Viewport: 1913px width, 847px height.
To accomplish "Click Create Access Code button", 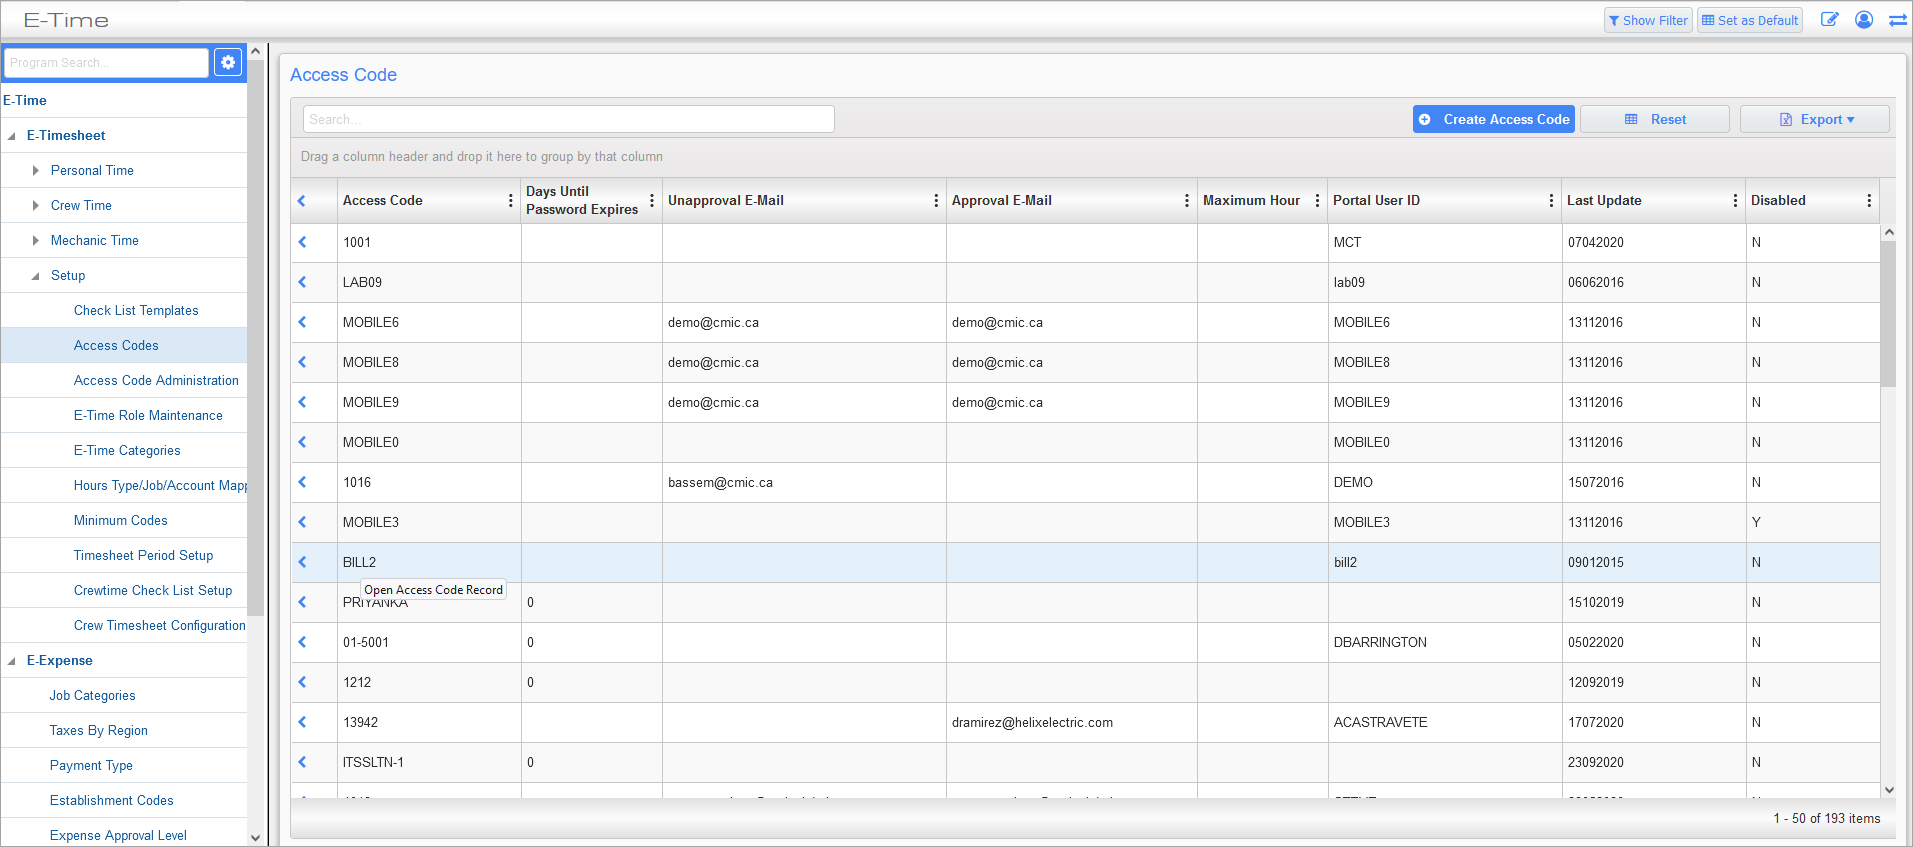I will [1494, 119].
